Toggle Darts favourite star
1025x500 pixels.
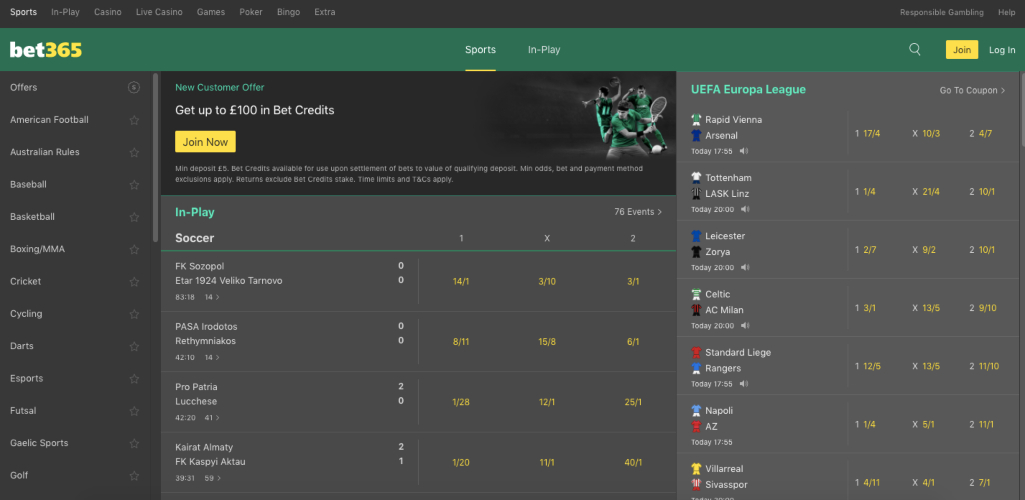pos(134,346)
